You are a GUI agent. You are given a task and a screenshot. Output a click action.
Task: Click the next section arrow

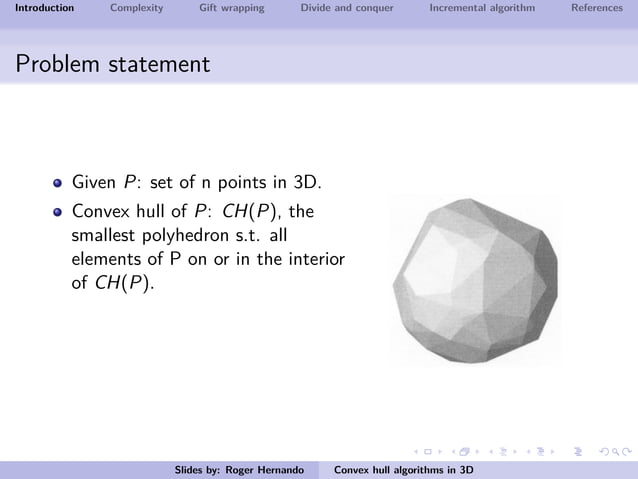(553, 452)
